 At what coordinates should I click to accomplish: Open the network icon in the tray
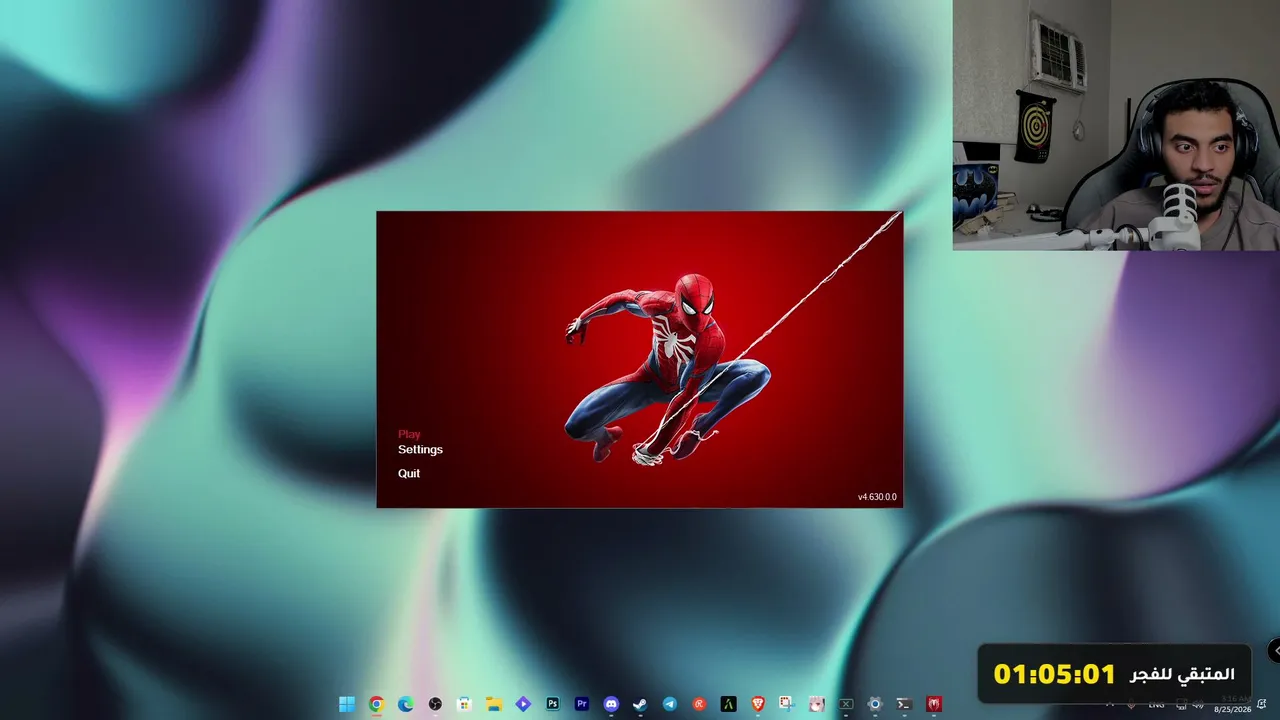click(x=1180, y=704)
